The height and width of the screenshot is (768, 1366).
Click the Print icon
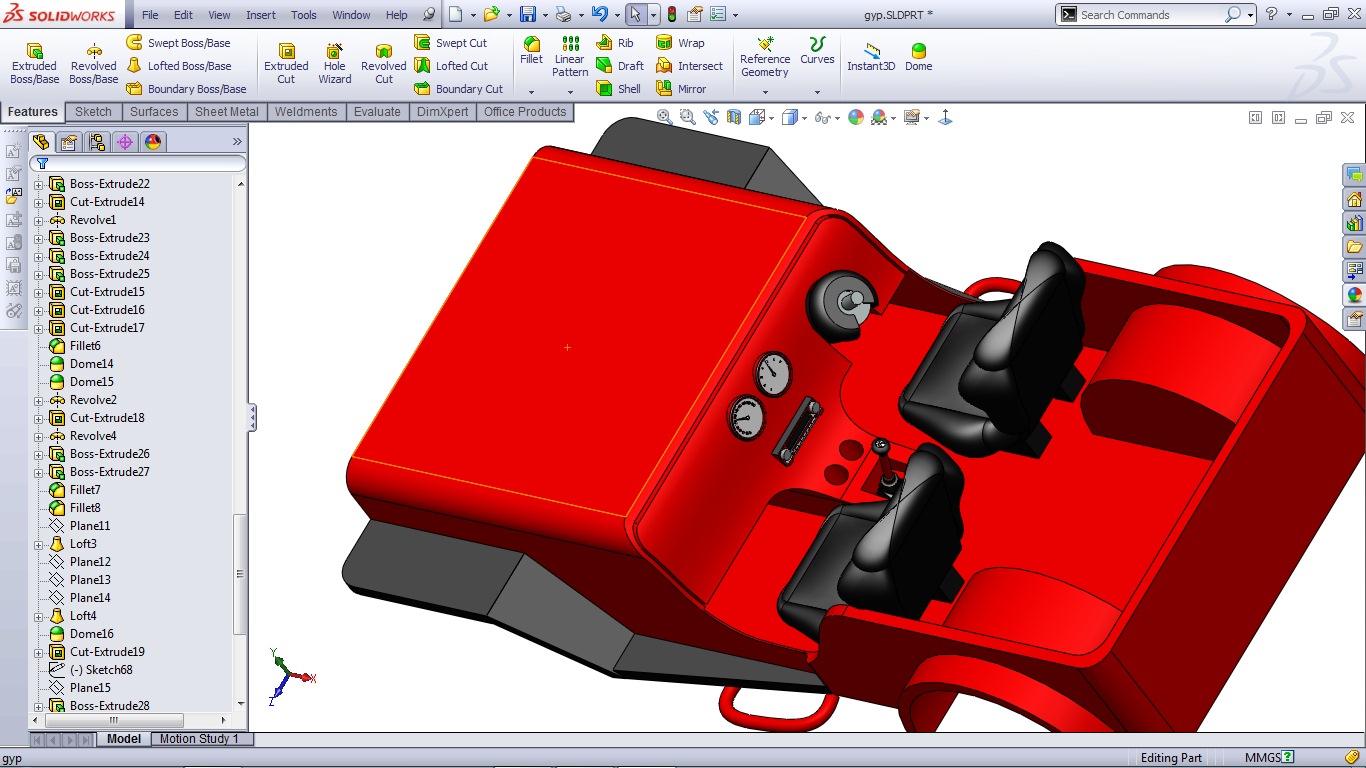pos(563,15)
